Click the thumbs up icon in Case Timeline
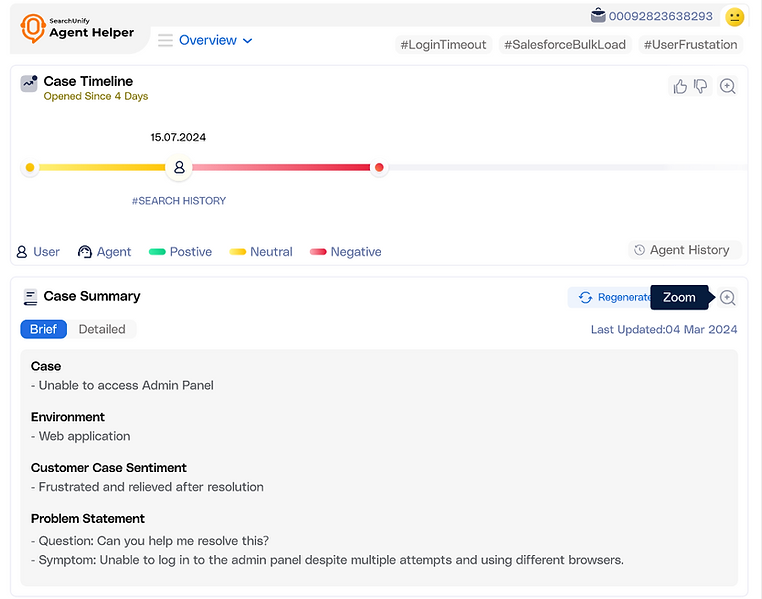 coord(680,87)
